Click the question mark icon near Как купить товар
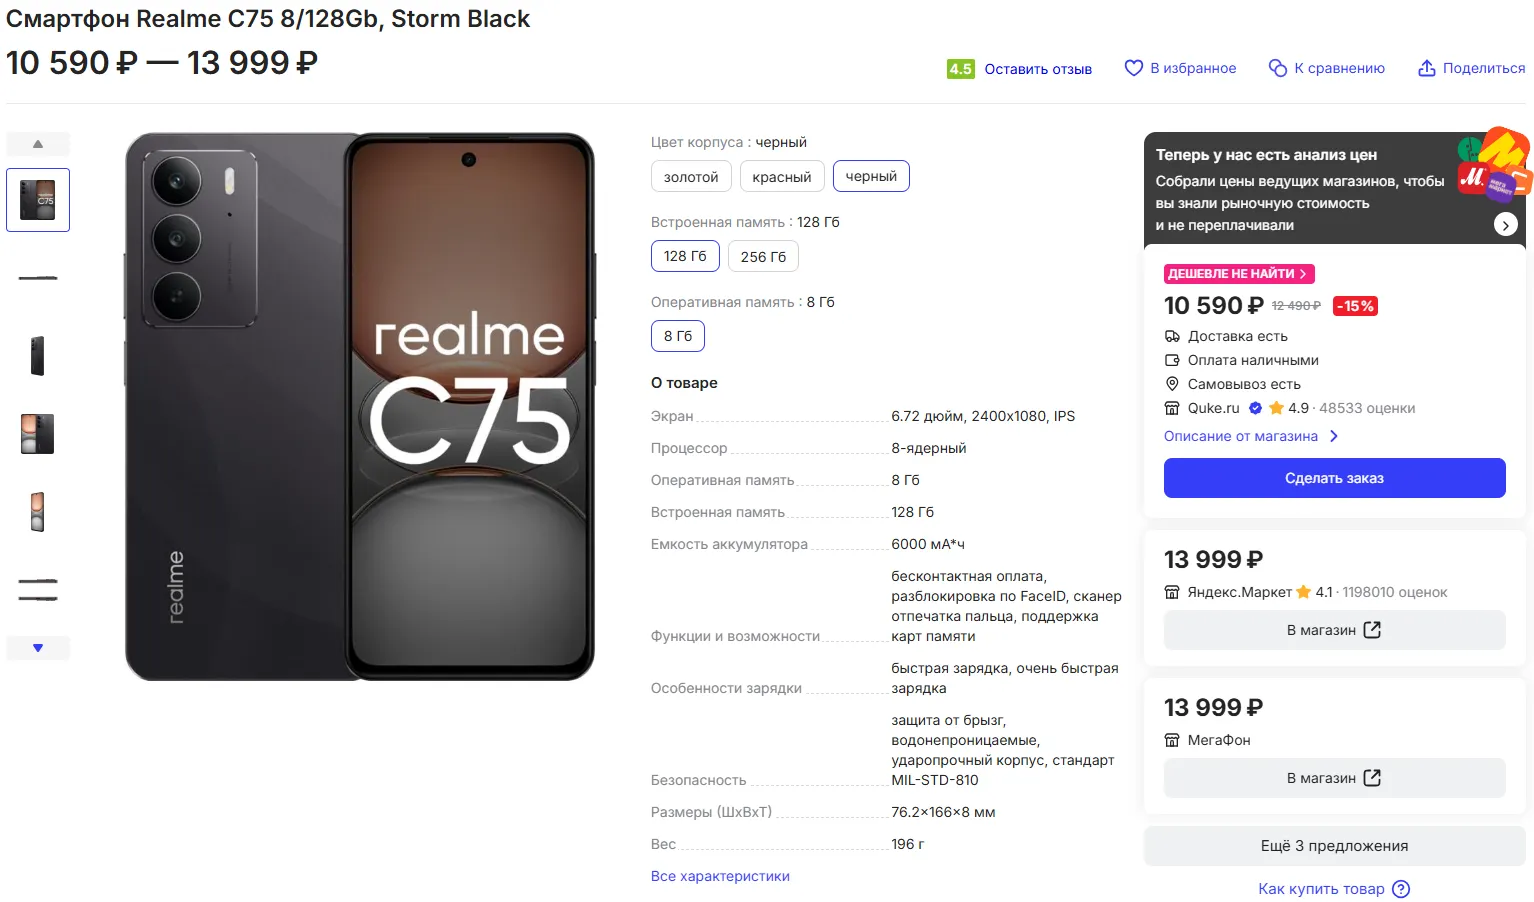Viewport: 1534px width, 902px height. tap(1401, 889)
